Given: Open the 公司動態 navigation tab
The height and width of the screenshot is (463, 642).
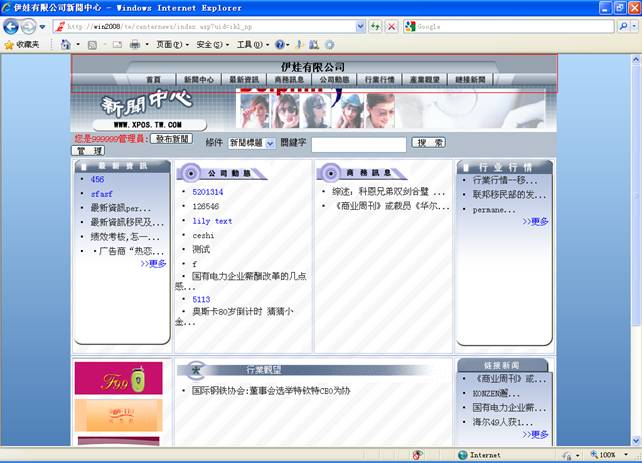Looking at the screenshot, I should click(x=334, y=79).
